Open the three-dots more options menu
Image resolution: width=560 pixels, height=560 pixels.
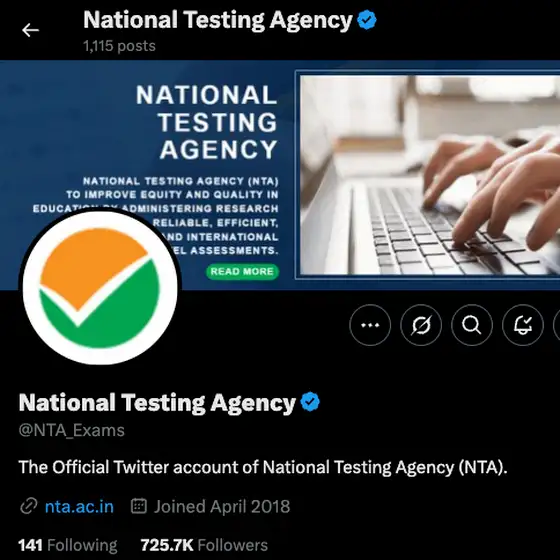(370, 325)
